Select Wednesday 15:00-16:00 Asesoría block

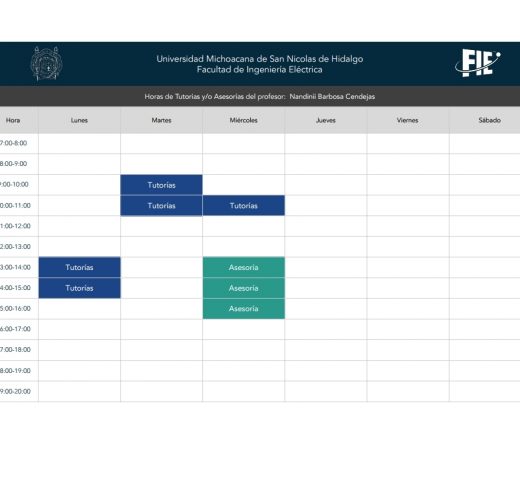(244, 309)
